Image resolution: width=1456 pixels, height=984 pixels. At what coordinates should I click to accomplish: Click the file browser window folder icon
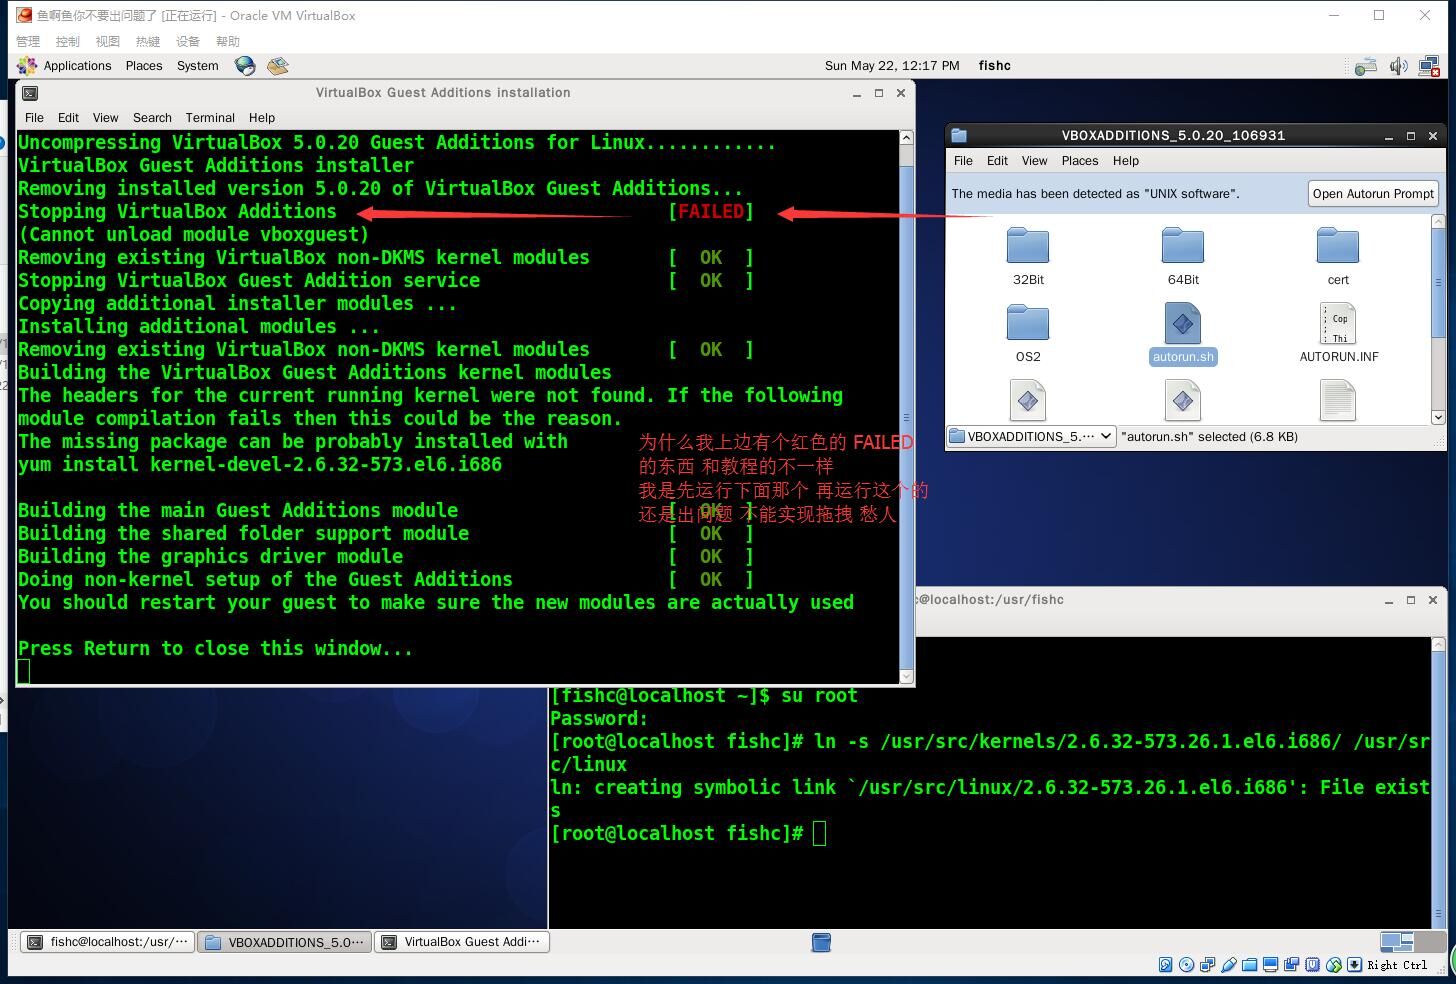pos(959,135)
